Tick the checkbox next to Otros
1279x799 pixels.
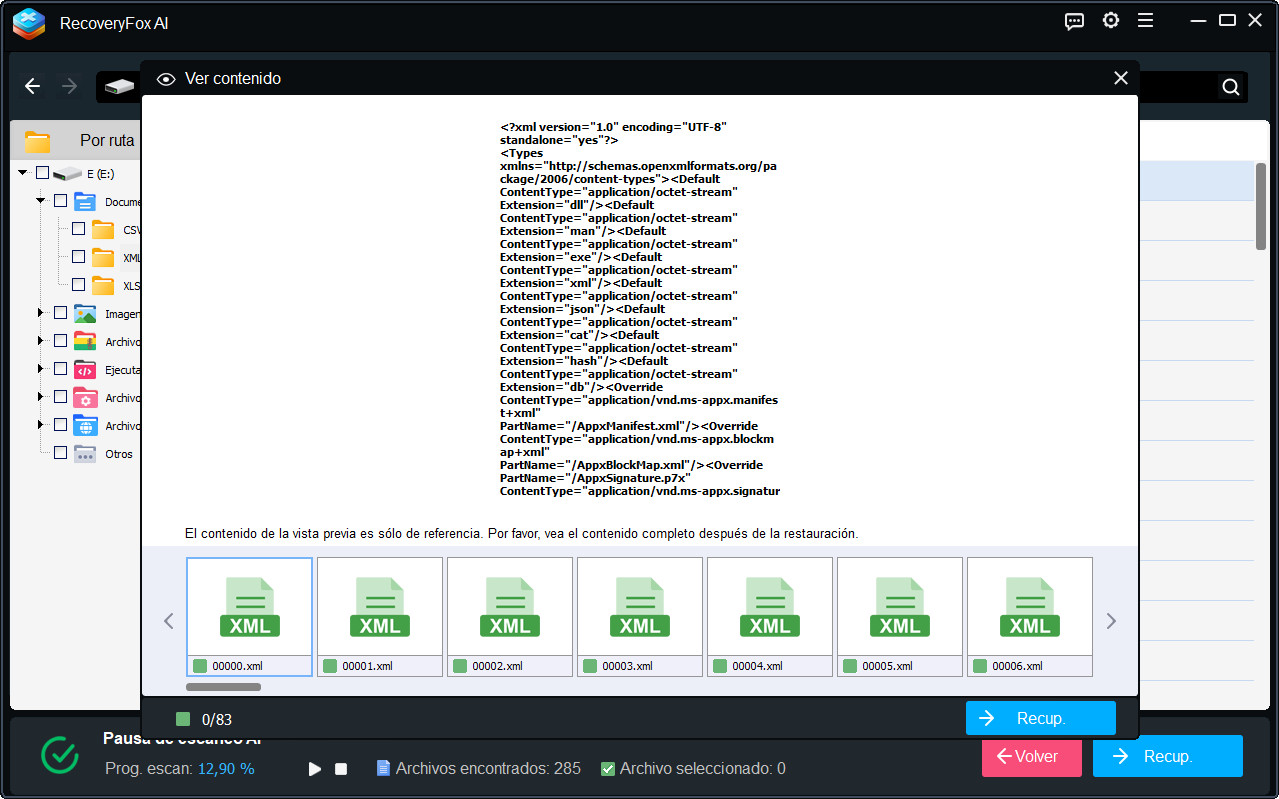[x=60, y=453]
